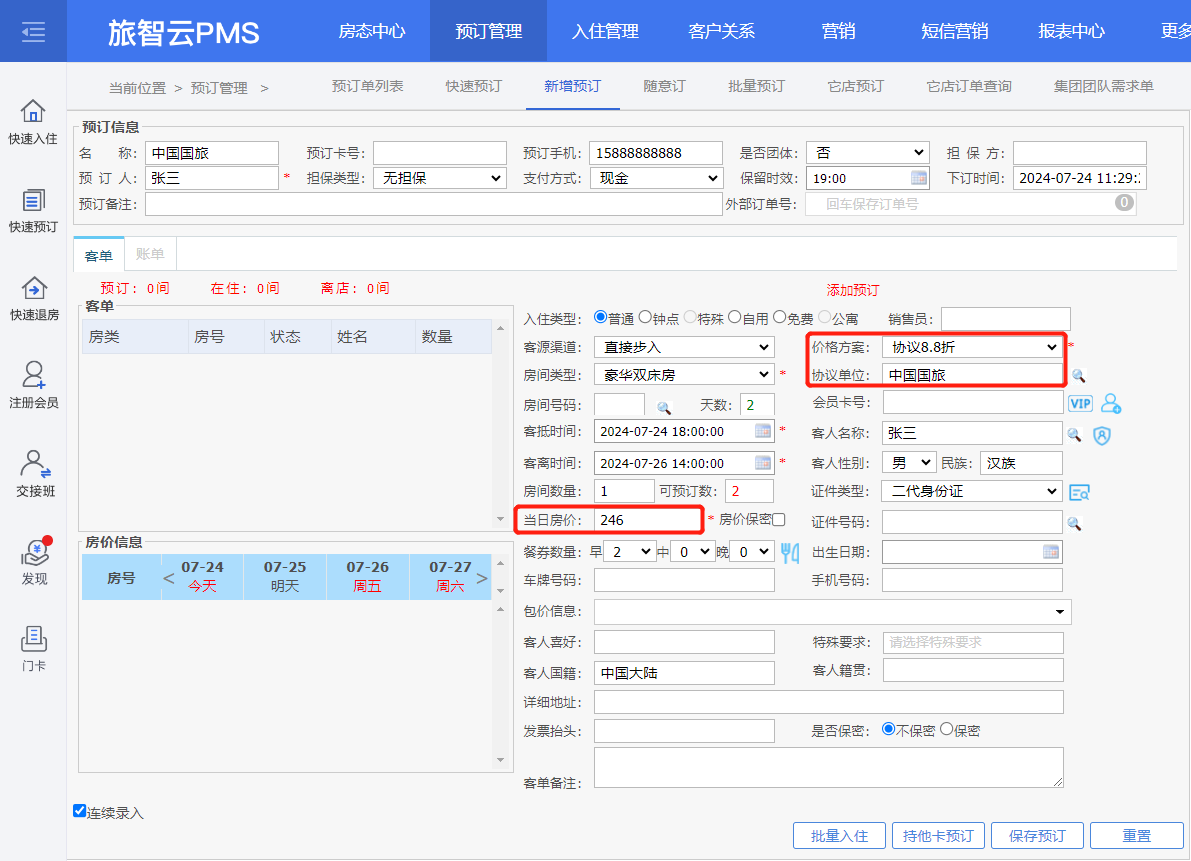The image size is (1191, 861).
Task: Open 客户关系 in top menu
Action: click(x=722, y=31)
